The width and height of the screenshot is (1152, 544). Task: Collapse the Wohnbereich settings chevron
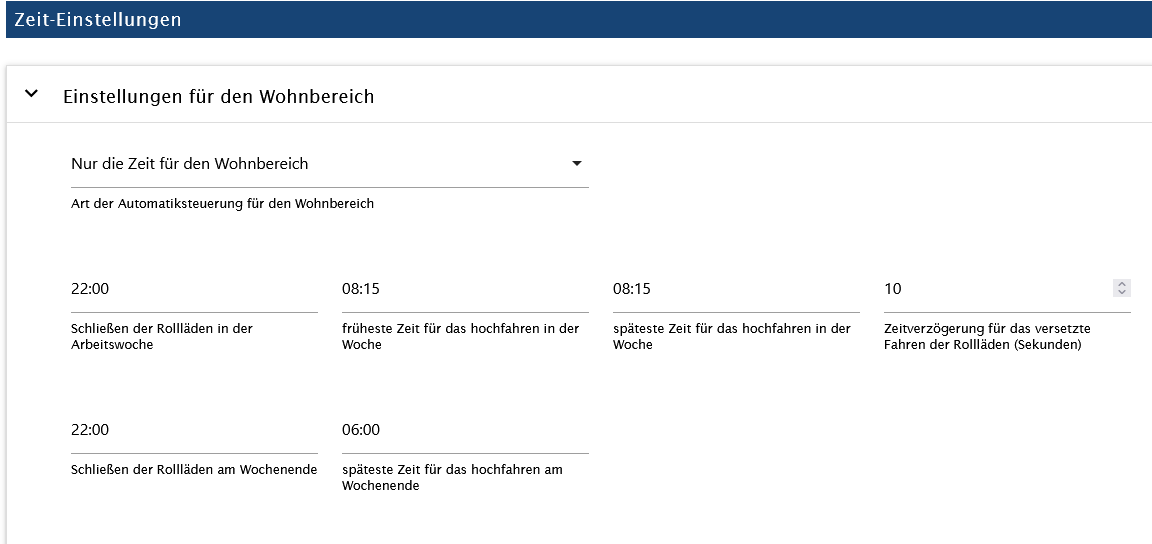(x=32, y=94)
